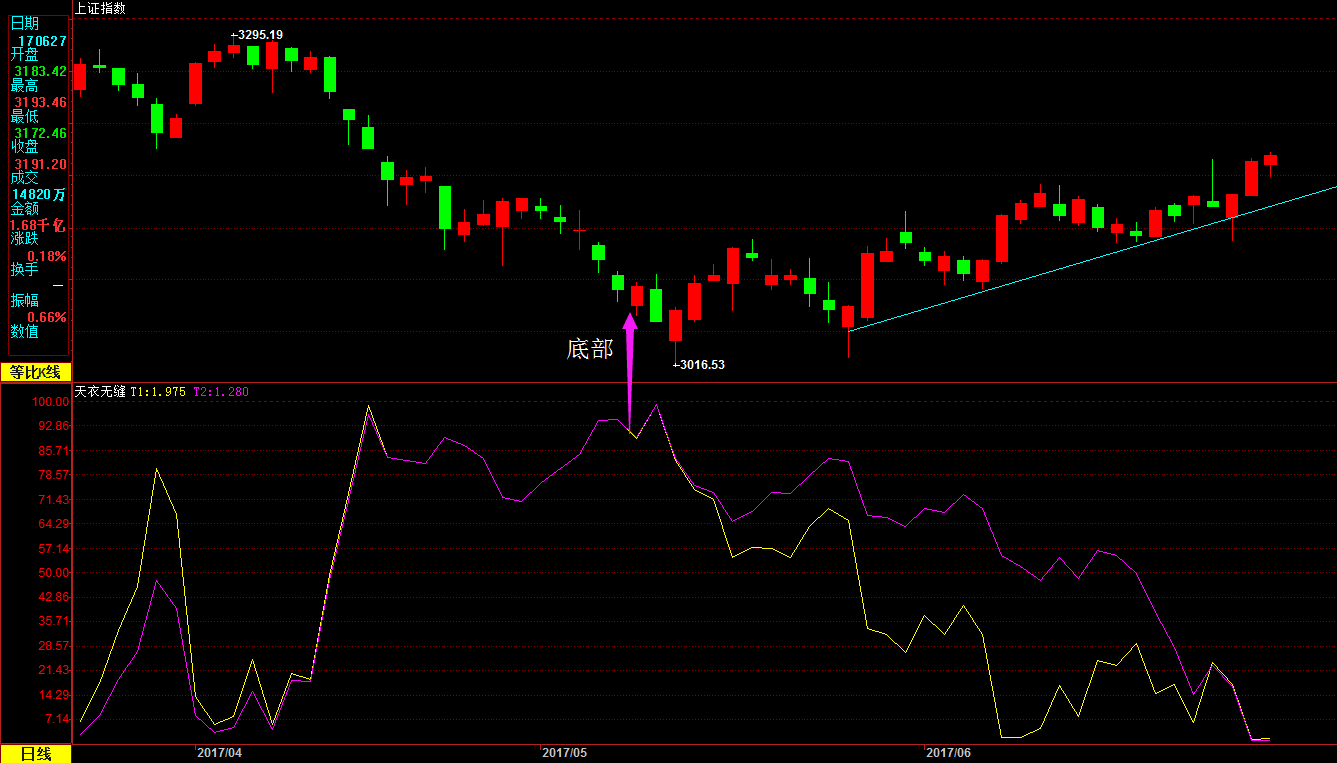
Task: Click the 等比K线 button
Action: coord(35,373)
